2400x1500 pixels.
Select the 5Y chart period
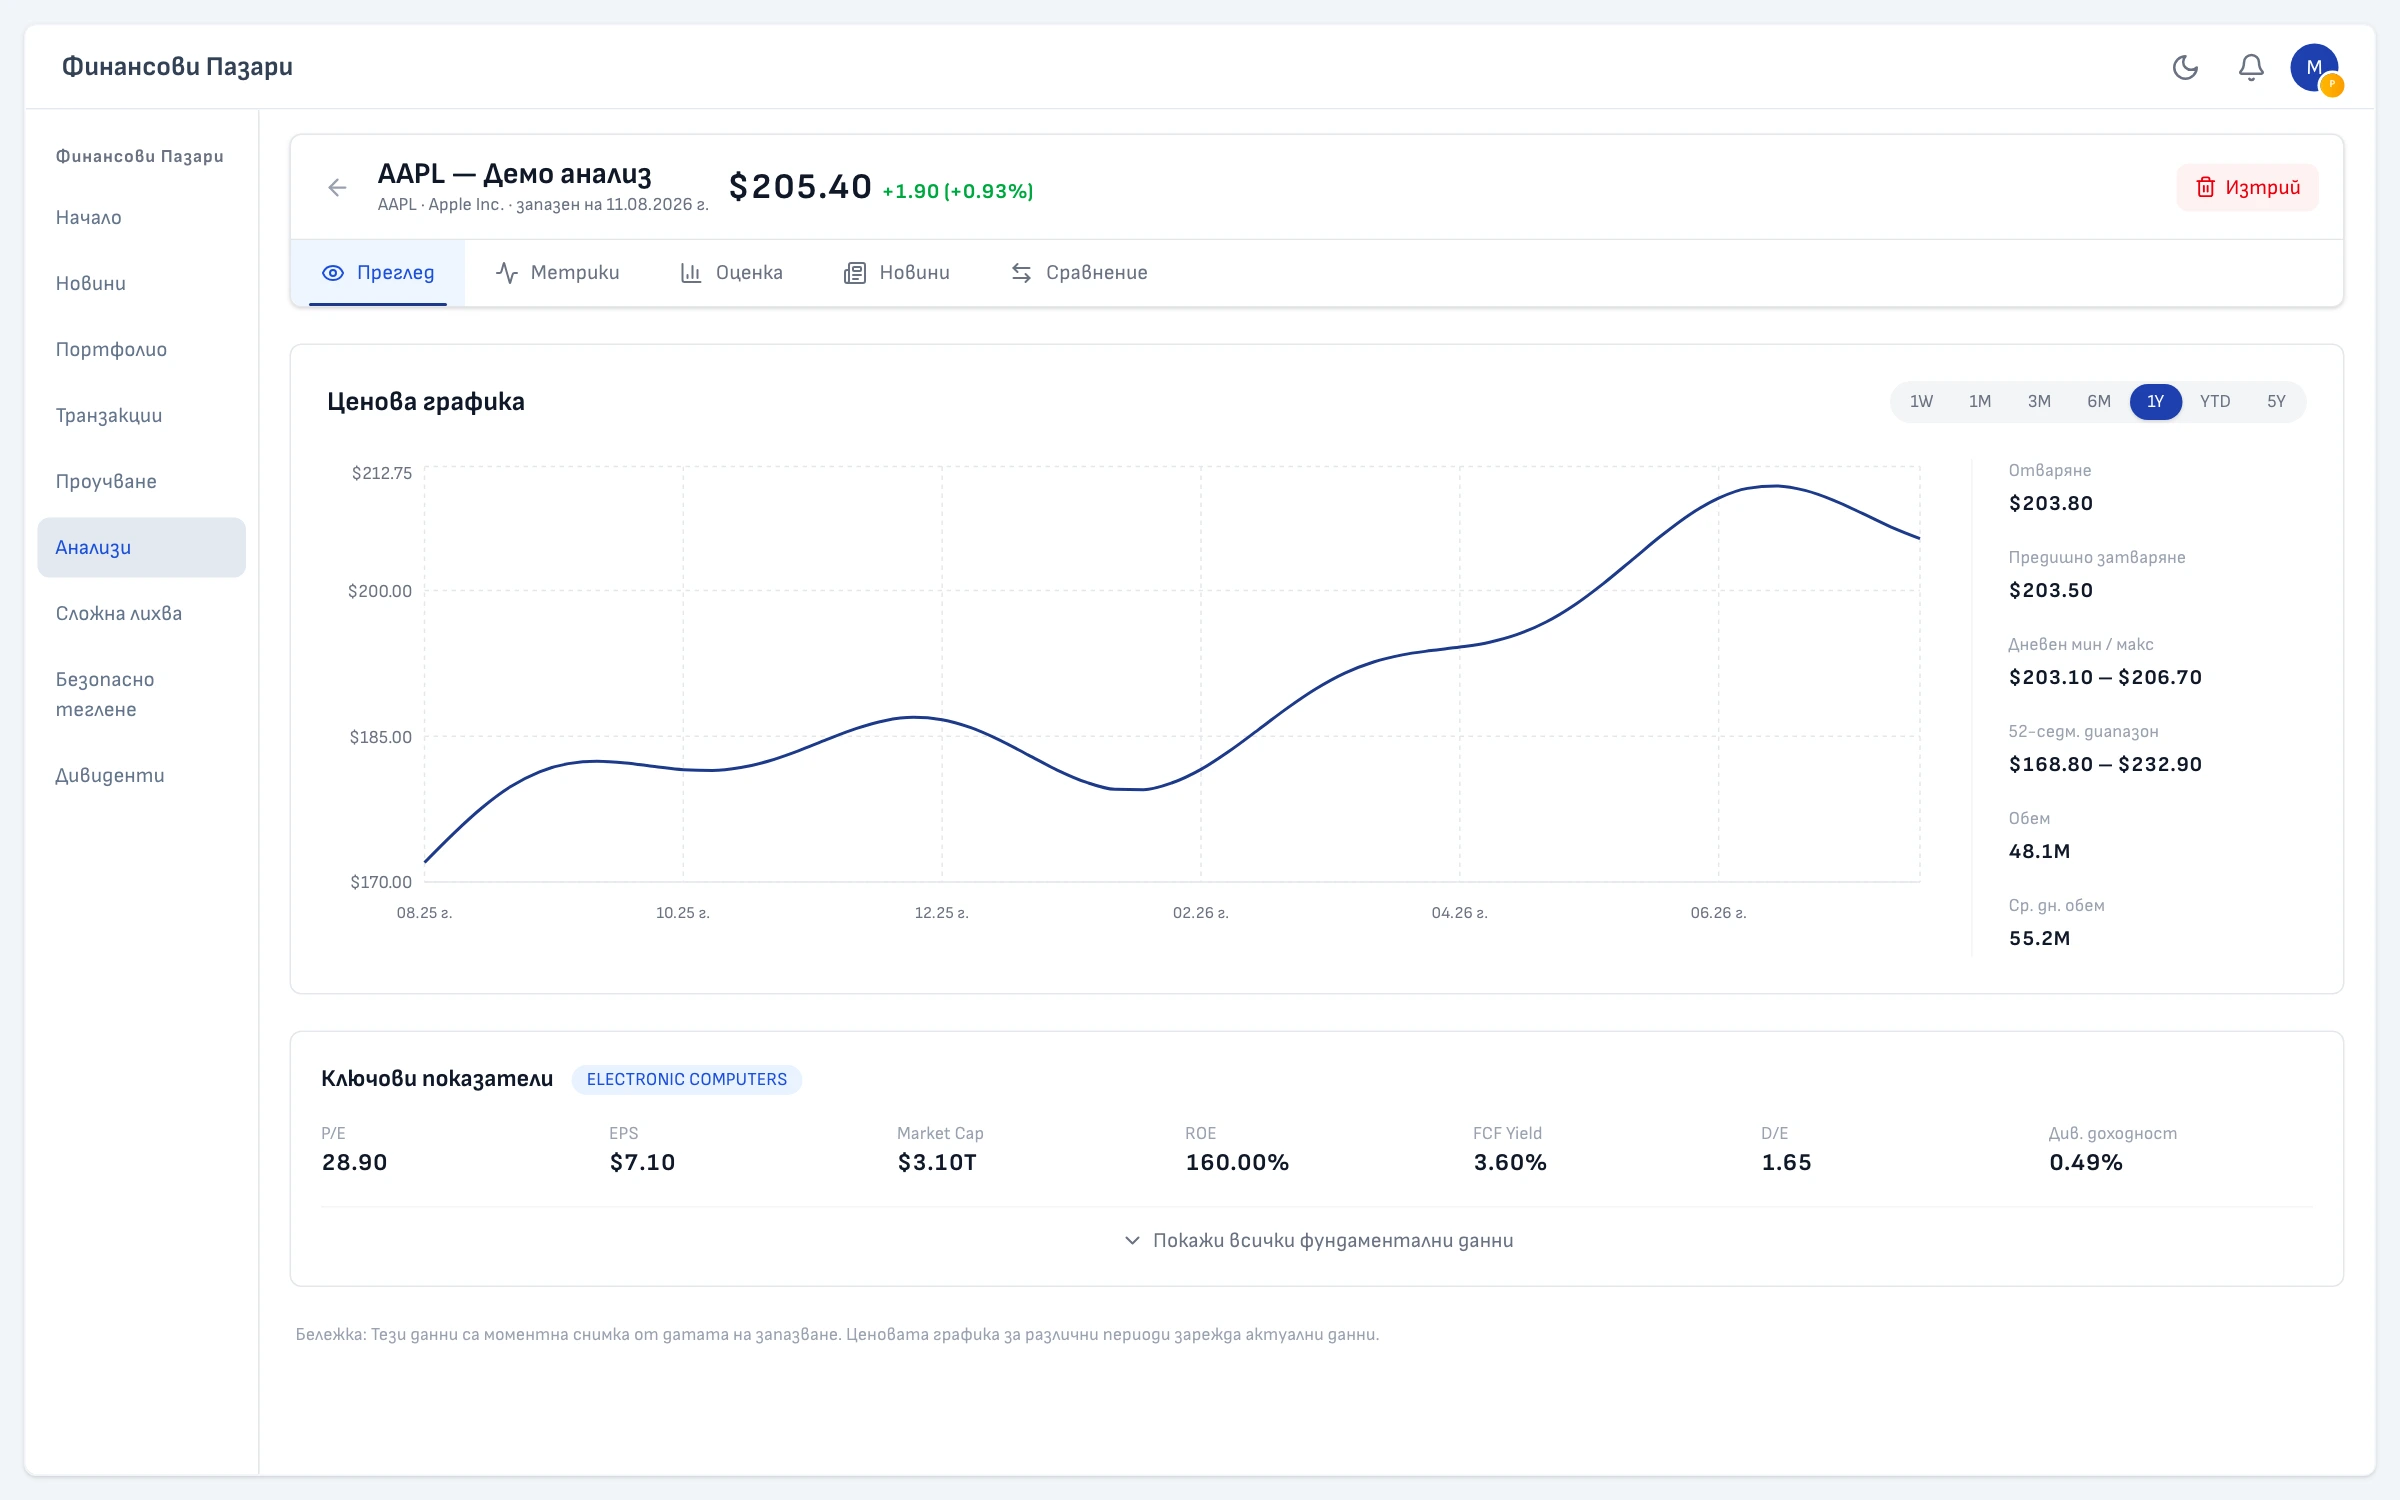2276,401
